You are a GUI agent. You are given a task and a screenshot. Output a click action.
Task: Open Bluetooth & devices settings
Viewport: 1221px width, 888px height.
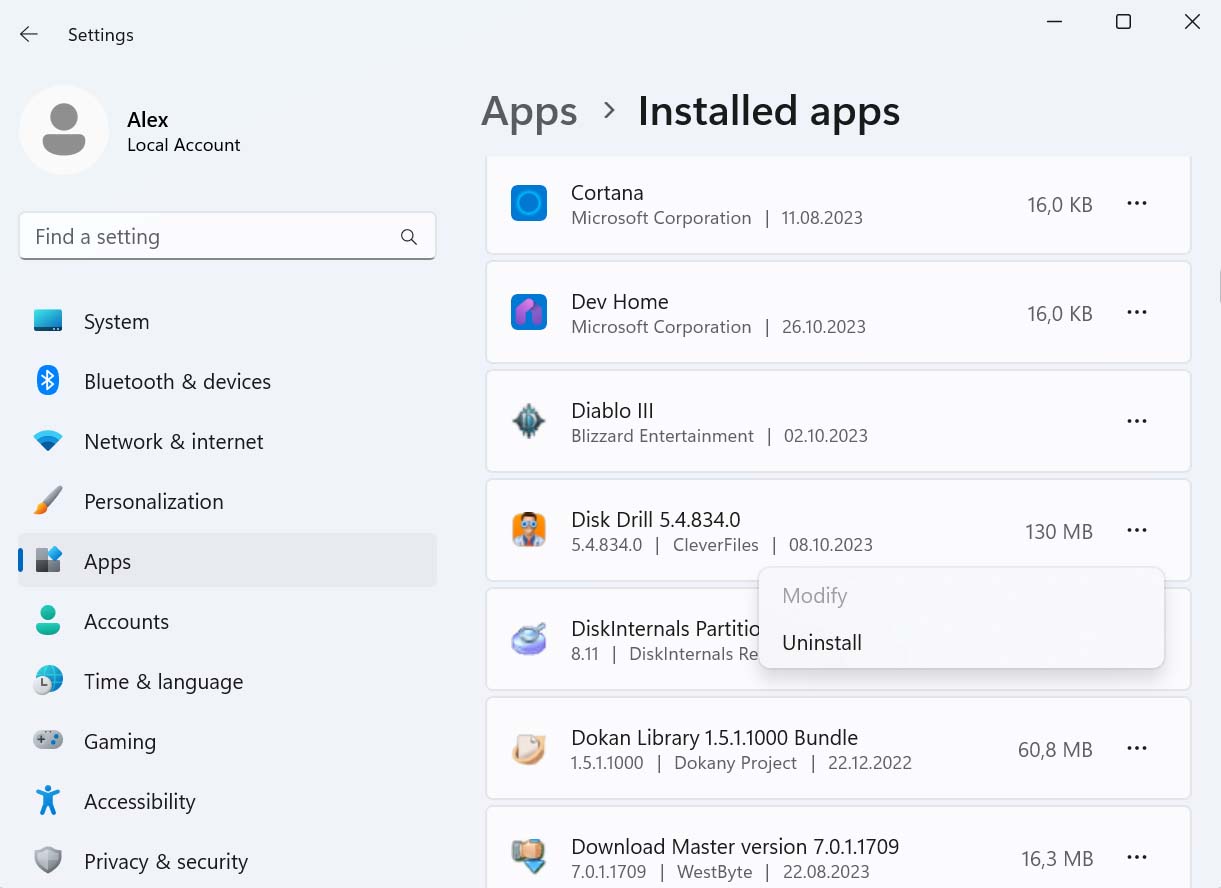[x=228, y=381]
